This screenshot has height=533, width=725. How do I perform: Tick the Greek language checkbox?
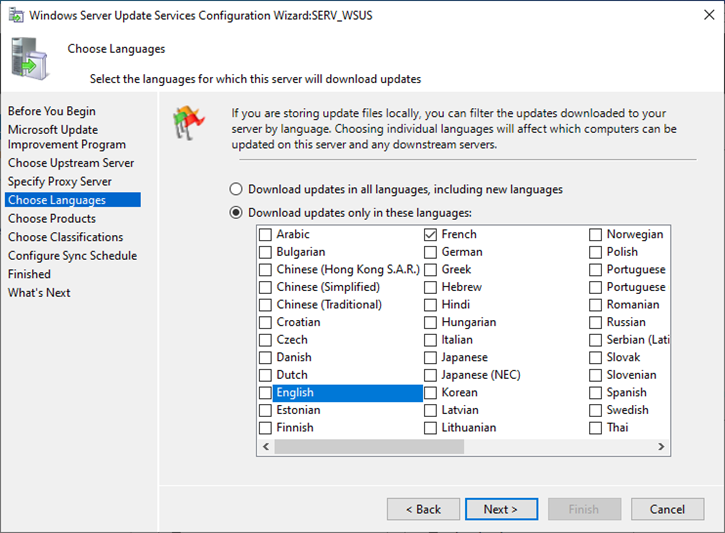pos(430,270)
